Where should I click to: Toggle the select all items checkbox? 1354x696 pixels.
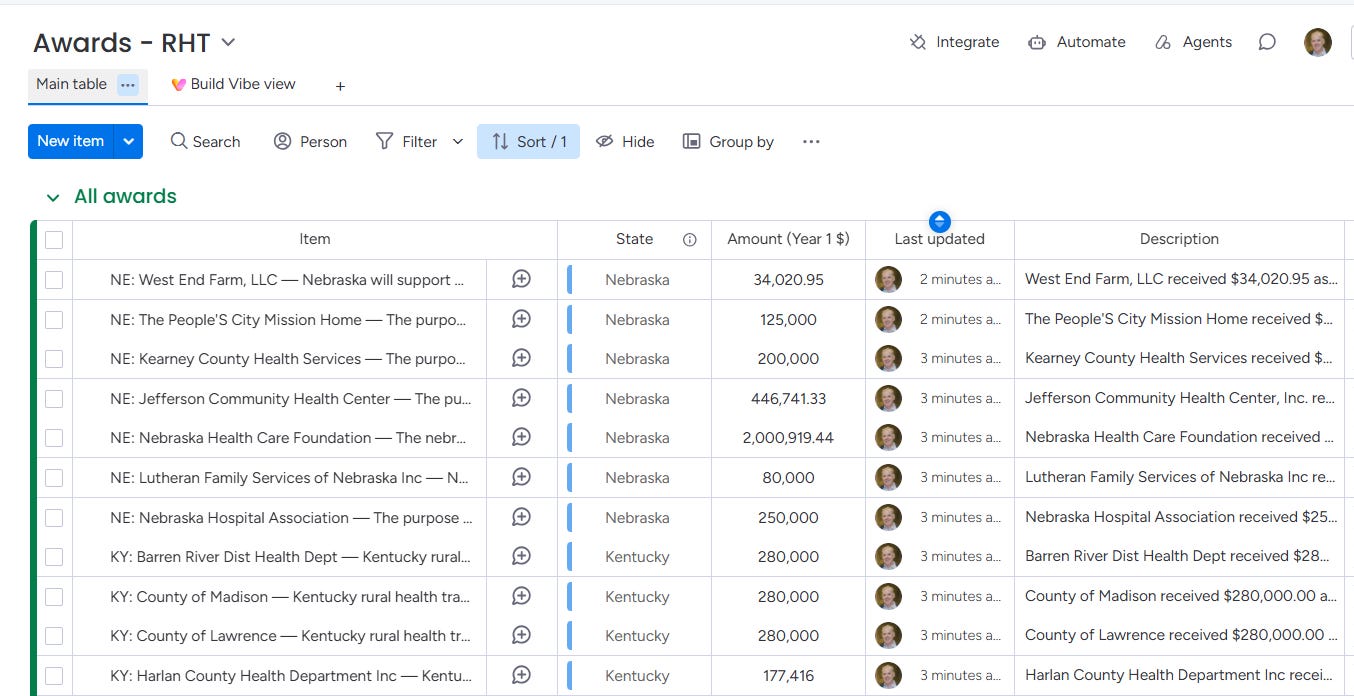54,240
